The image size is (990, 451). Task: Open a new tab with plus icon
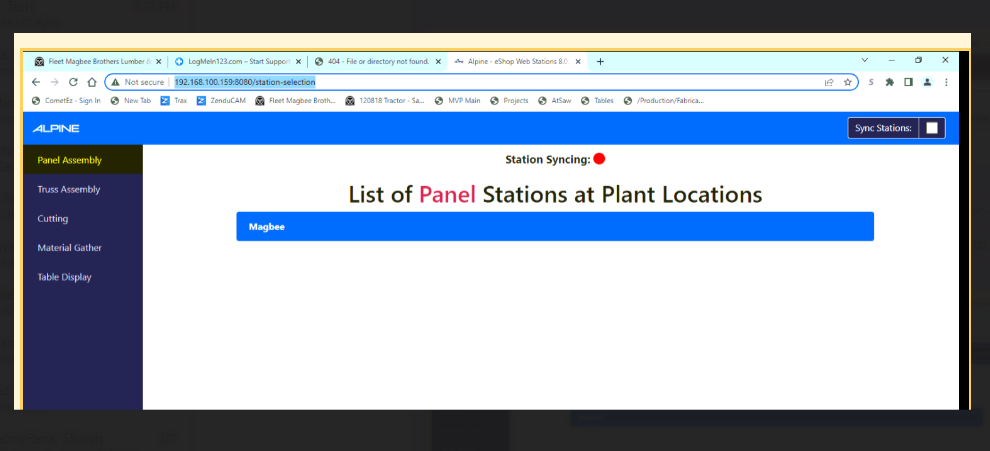point(600,61)
